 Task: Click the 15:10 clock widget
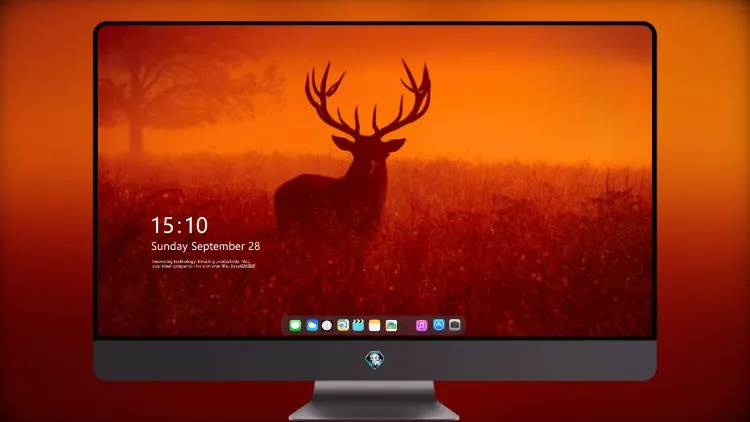click(x=179, y=225)
